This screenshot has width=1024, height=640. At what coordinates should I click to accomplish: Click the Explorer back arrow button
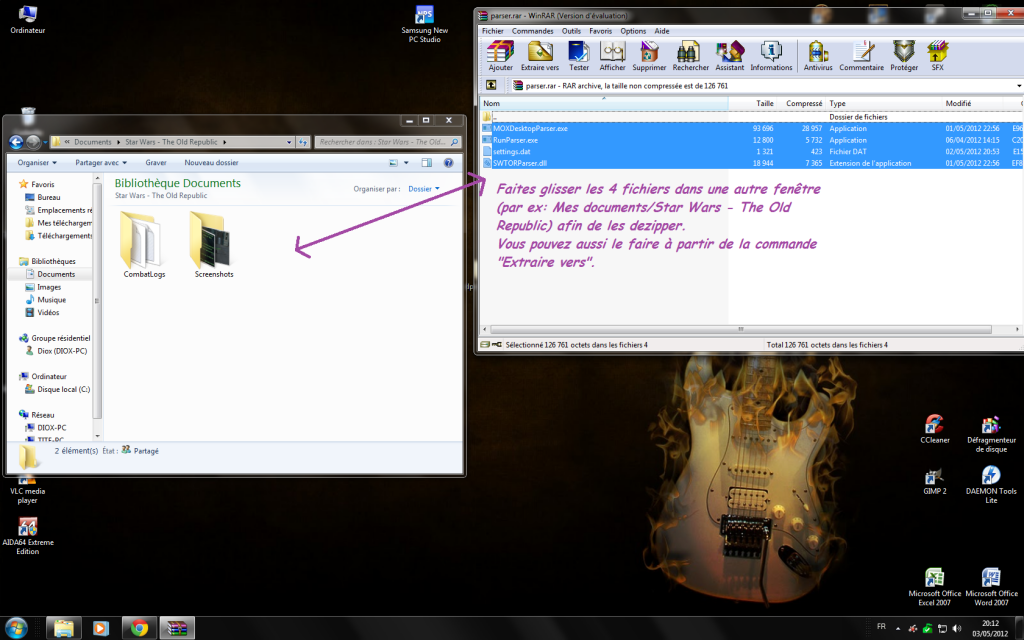coord(16,142)
